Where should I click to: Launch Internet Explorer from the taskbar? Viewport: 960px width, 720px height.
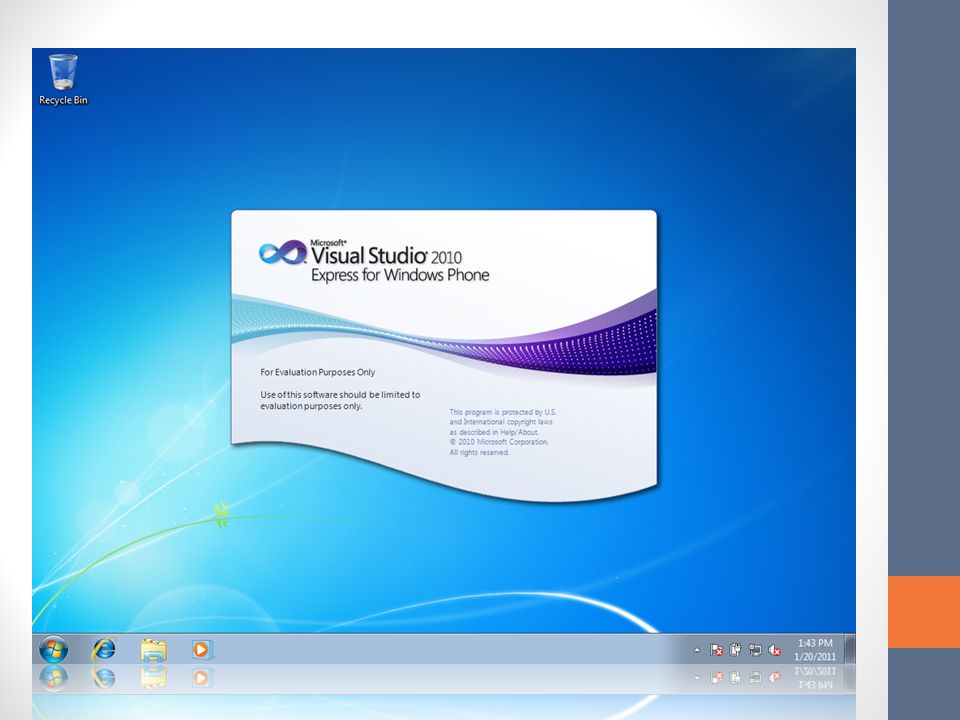tap(103, 649)
